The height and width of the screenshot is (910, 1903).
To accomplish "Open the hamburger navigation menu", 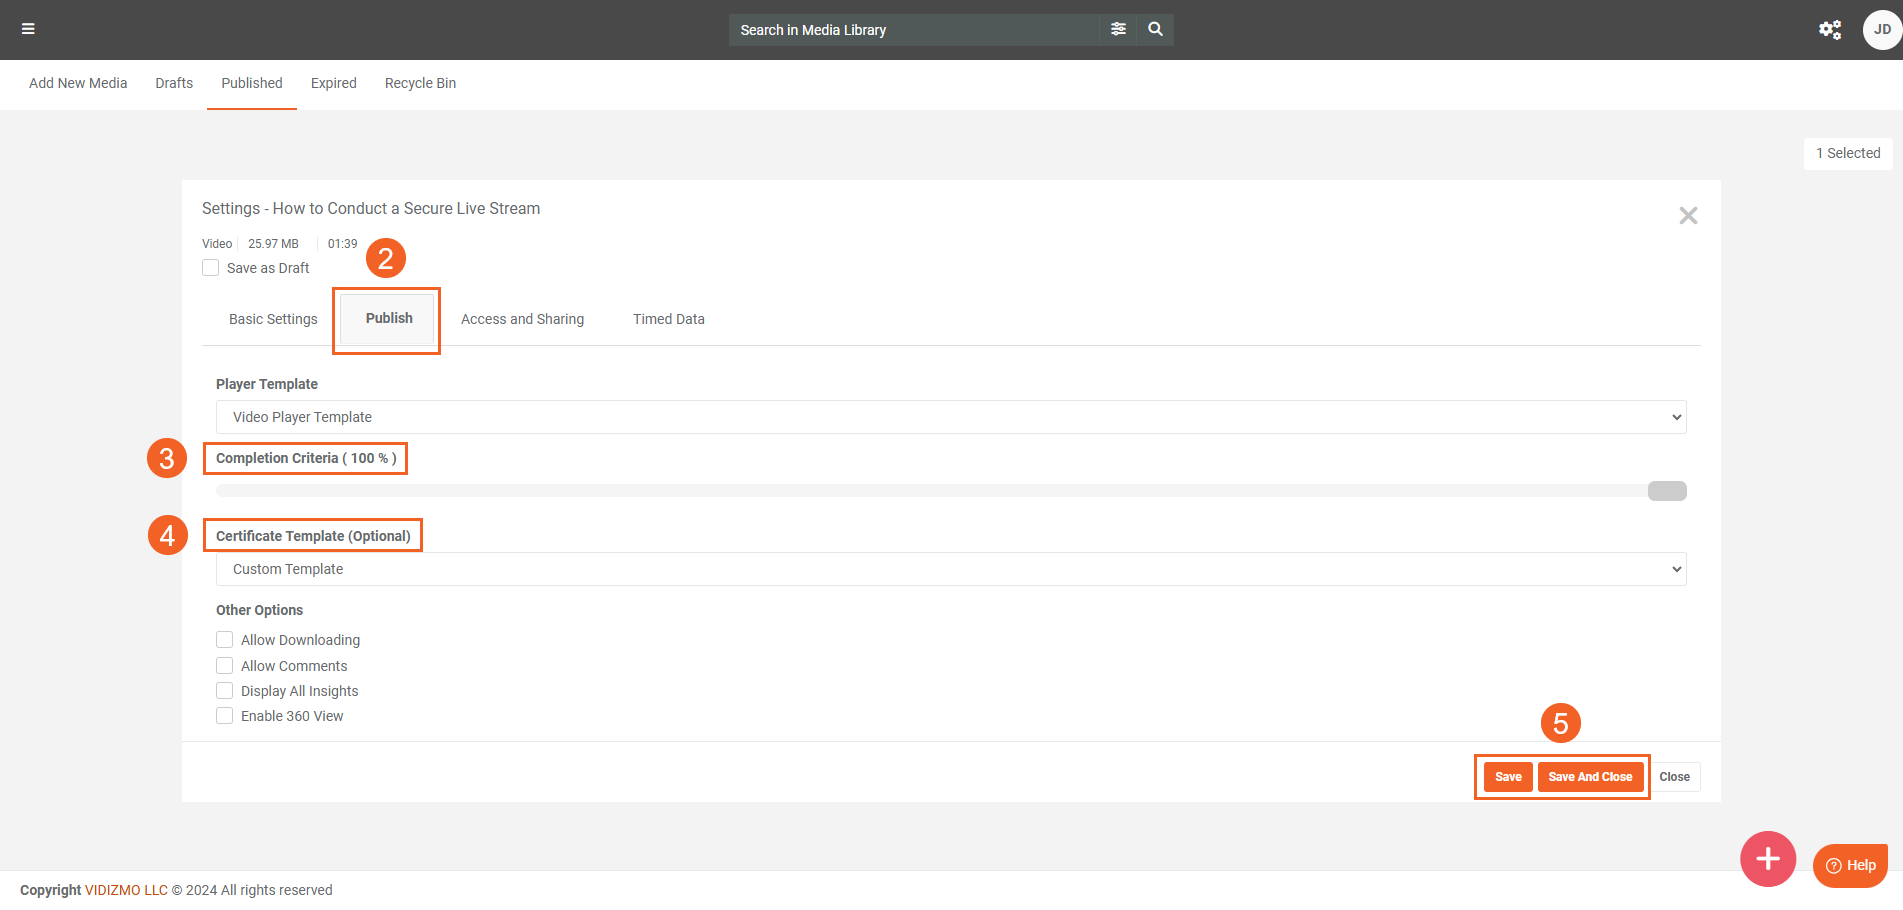I will point(28,29).
